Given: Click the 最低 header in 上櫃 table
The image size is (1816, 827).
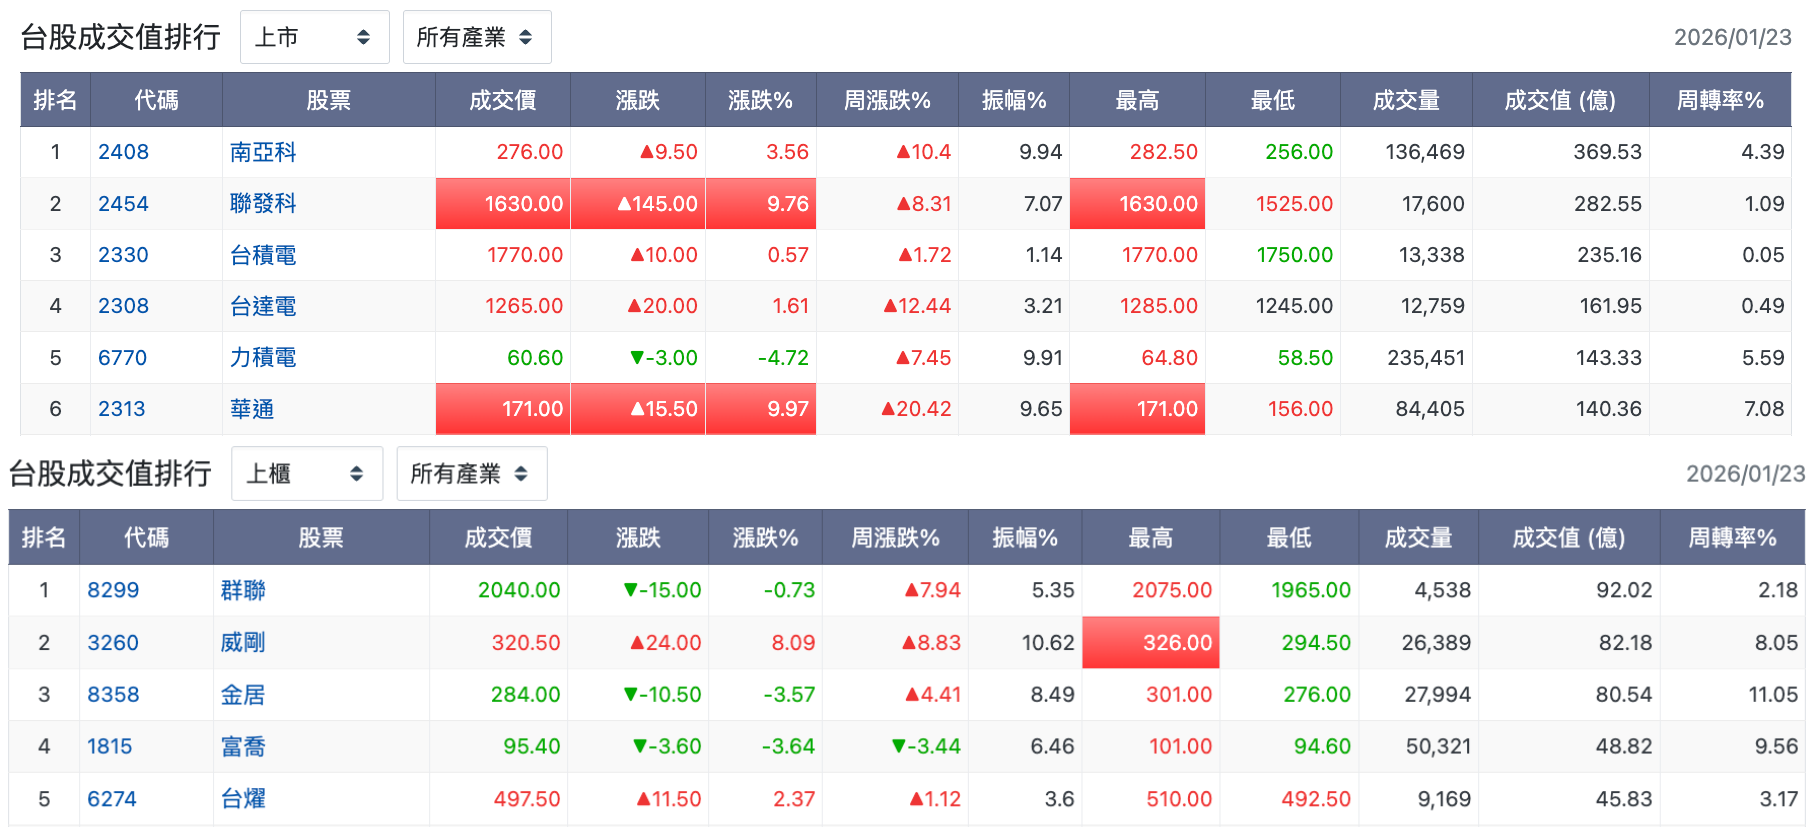Looking at the screenshot, I should (x=1289, y=538).
